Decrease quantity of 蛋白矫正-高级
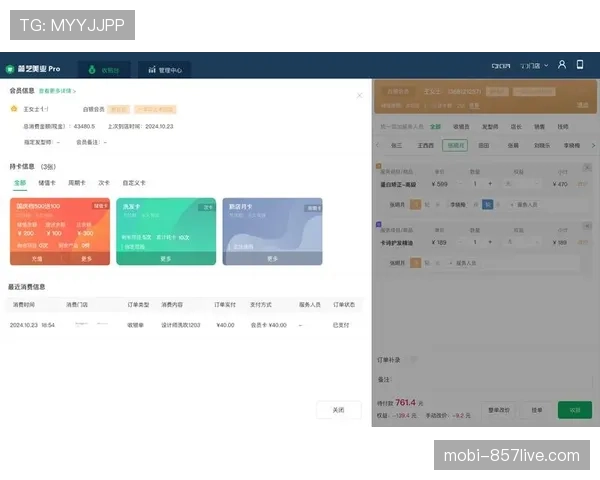This screenshot has width=600, height=480. coord(460,184)
